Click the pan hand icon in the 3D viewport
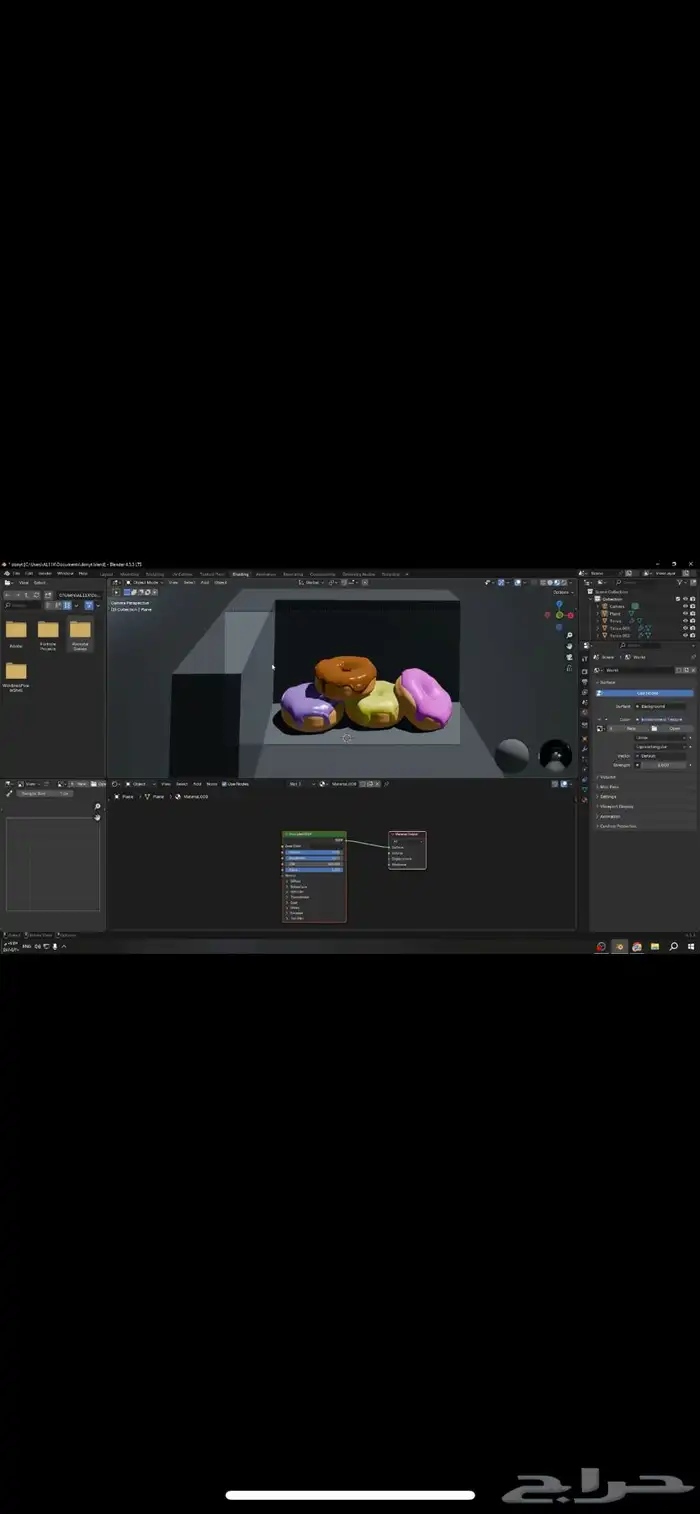Viewport: 700px width, 1514px height. click(569, 645)
